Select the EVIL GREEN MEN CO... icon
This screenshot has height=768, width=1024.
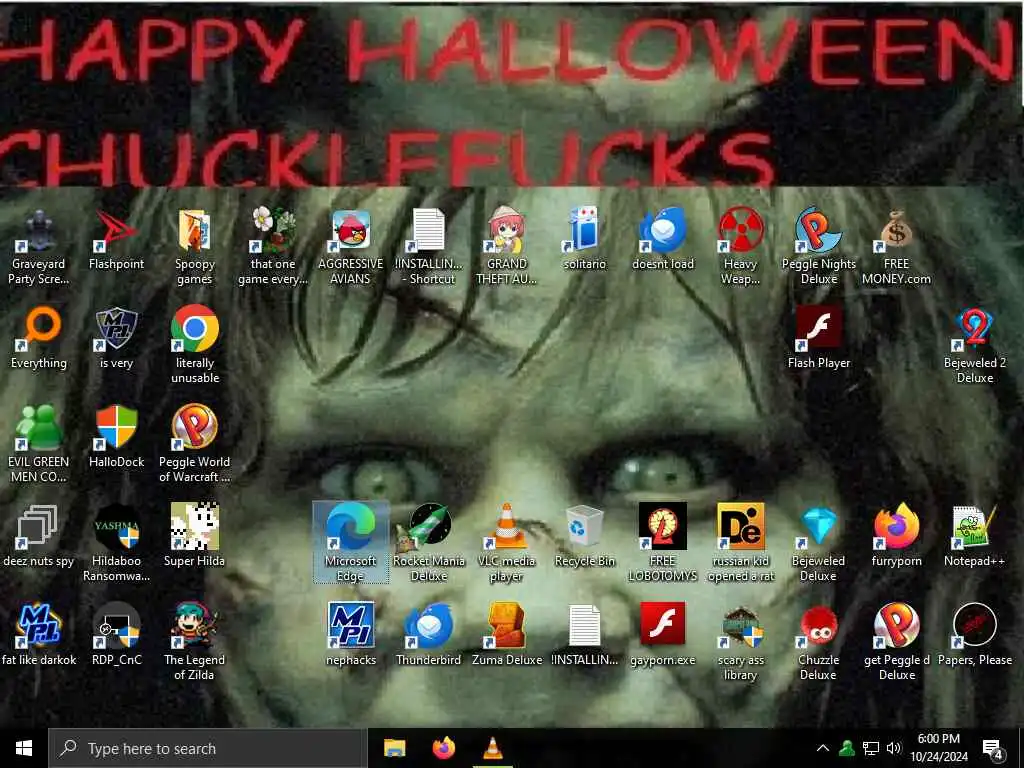click(39, 445)
